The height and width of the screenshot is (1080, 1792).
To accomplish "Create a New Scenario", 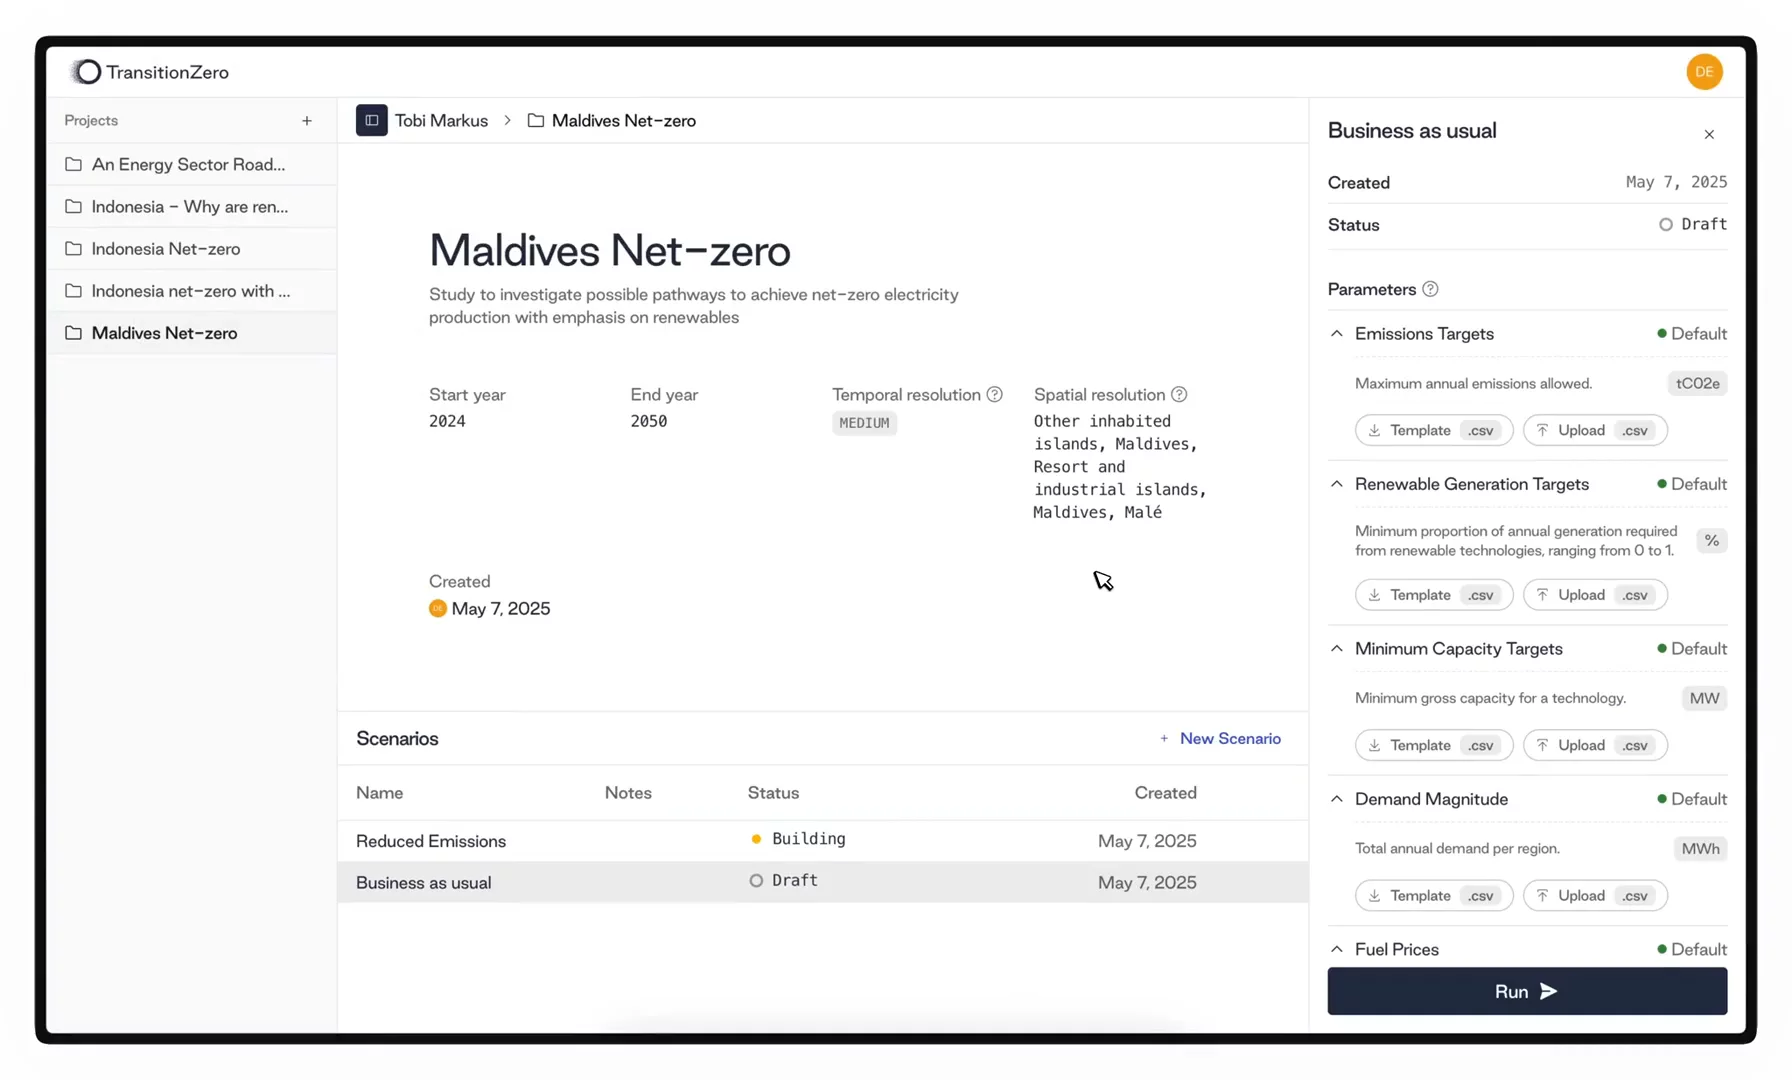I will coord(1220,739).
